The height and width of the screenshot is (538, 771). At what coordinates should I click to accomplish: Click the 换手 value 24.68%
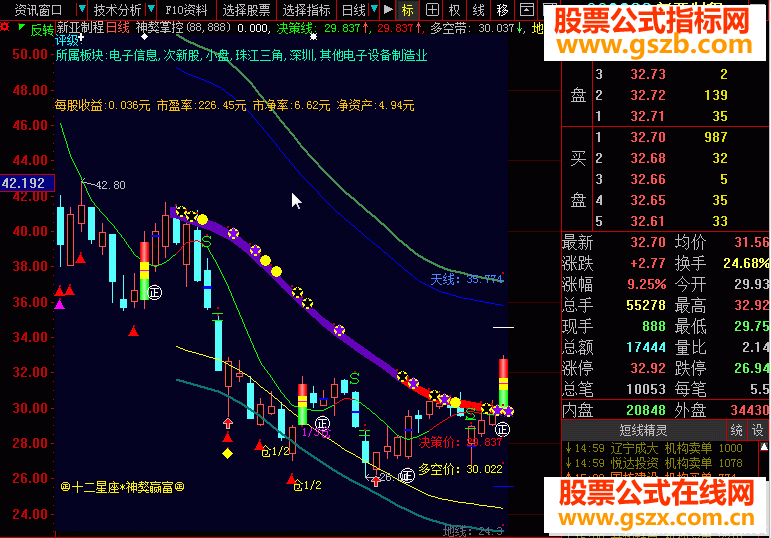[746, 264]
